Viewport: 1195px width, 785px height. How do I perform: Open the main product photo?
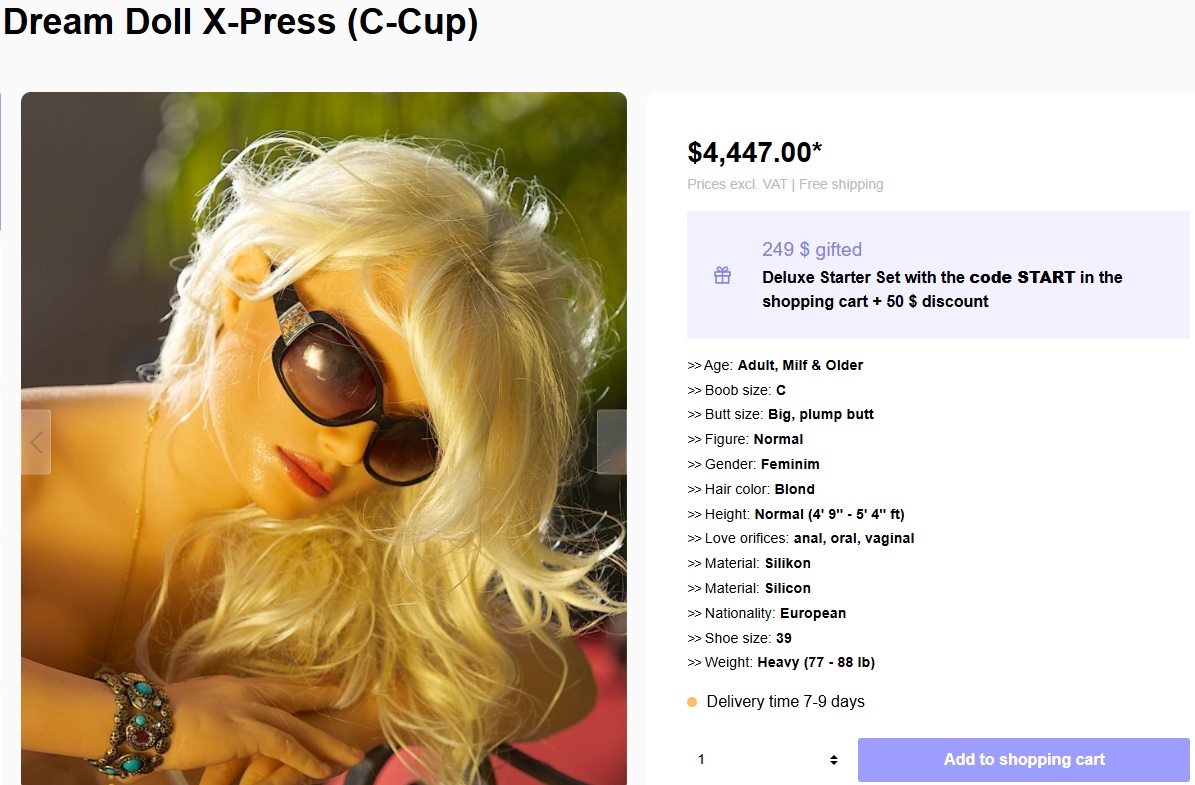[x=324, y=438]
